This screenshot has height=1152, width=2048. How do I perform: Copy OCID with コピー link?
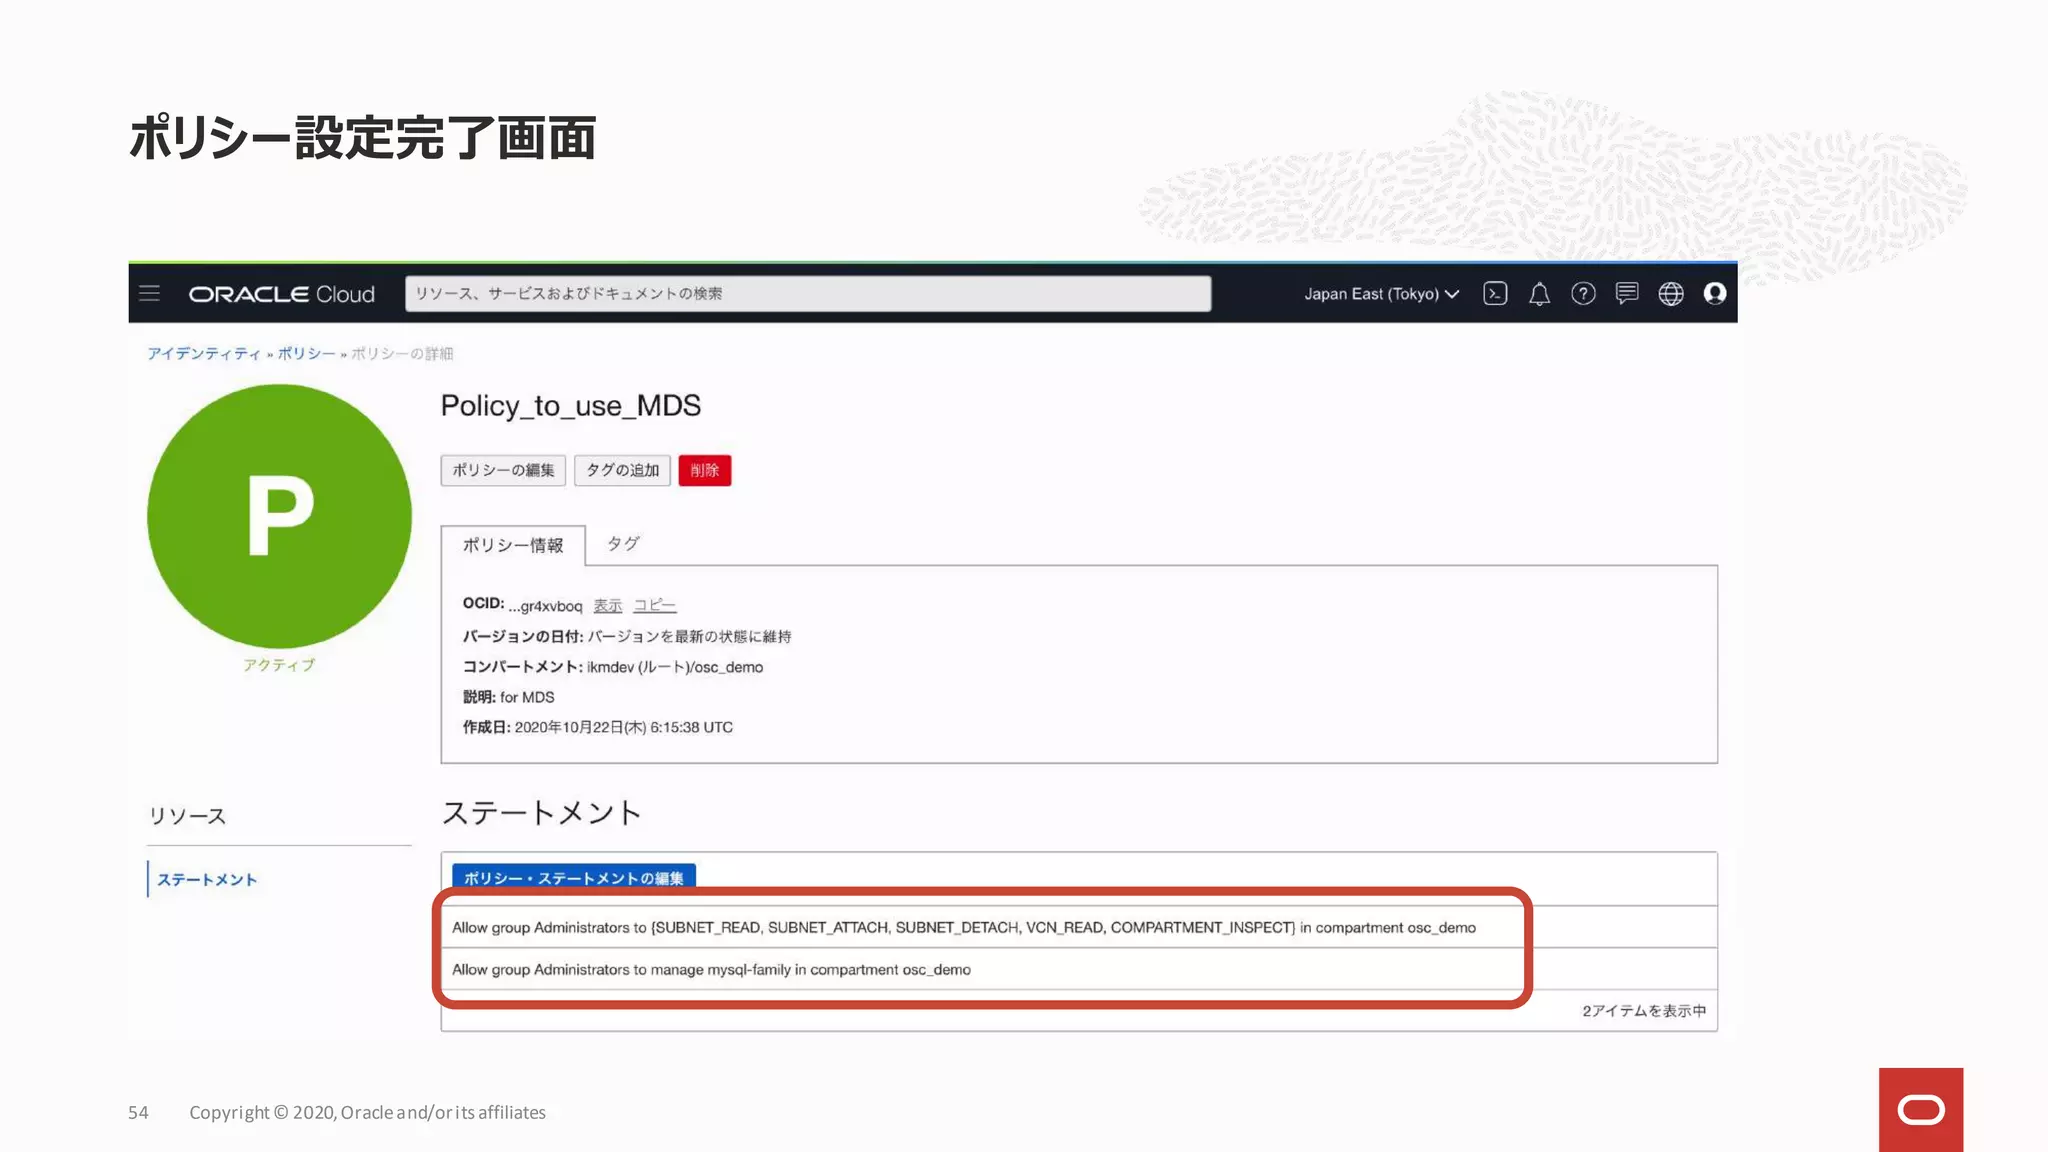[x=654, y=606]
